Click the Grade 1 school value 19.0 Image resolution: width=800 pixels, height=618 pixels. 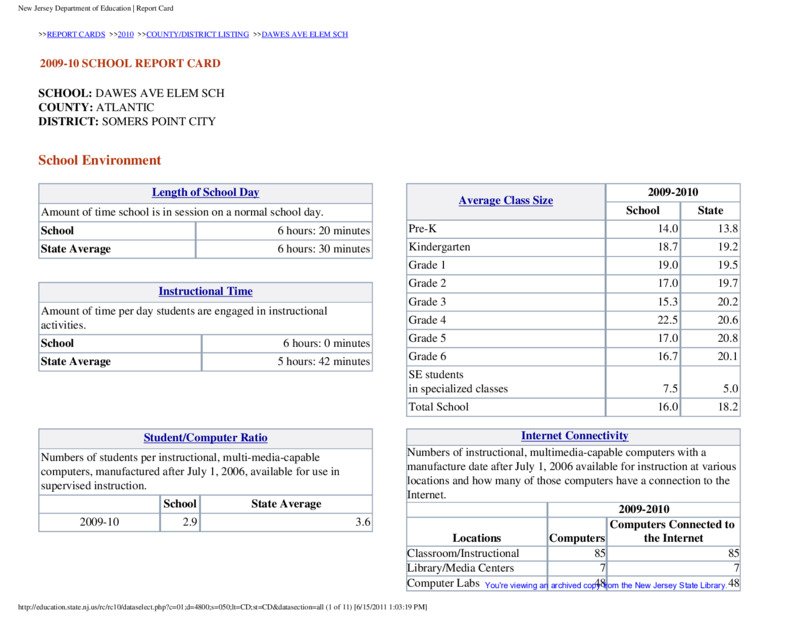click(668, 265)
